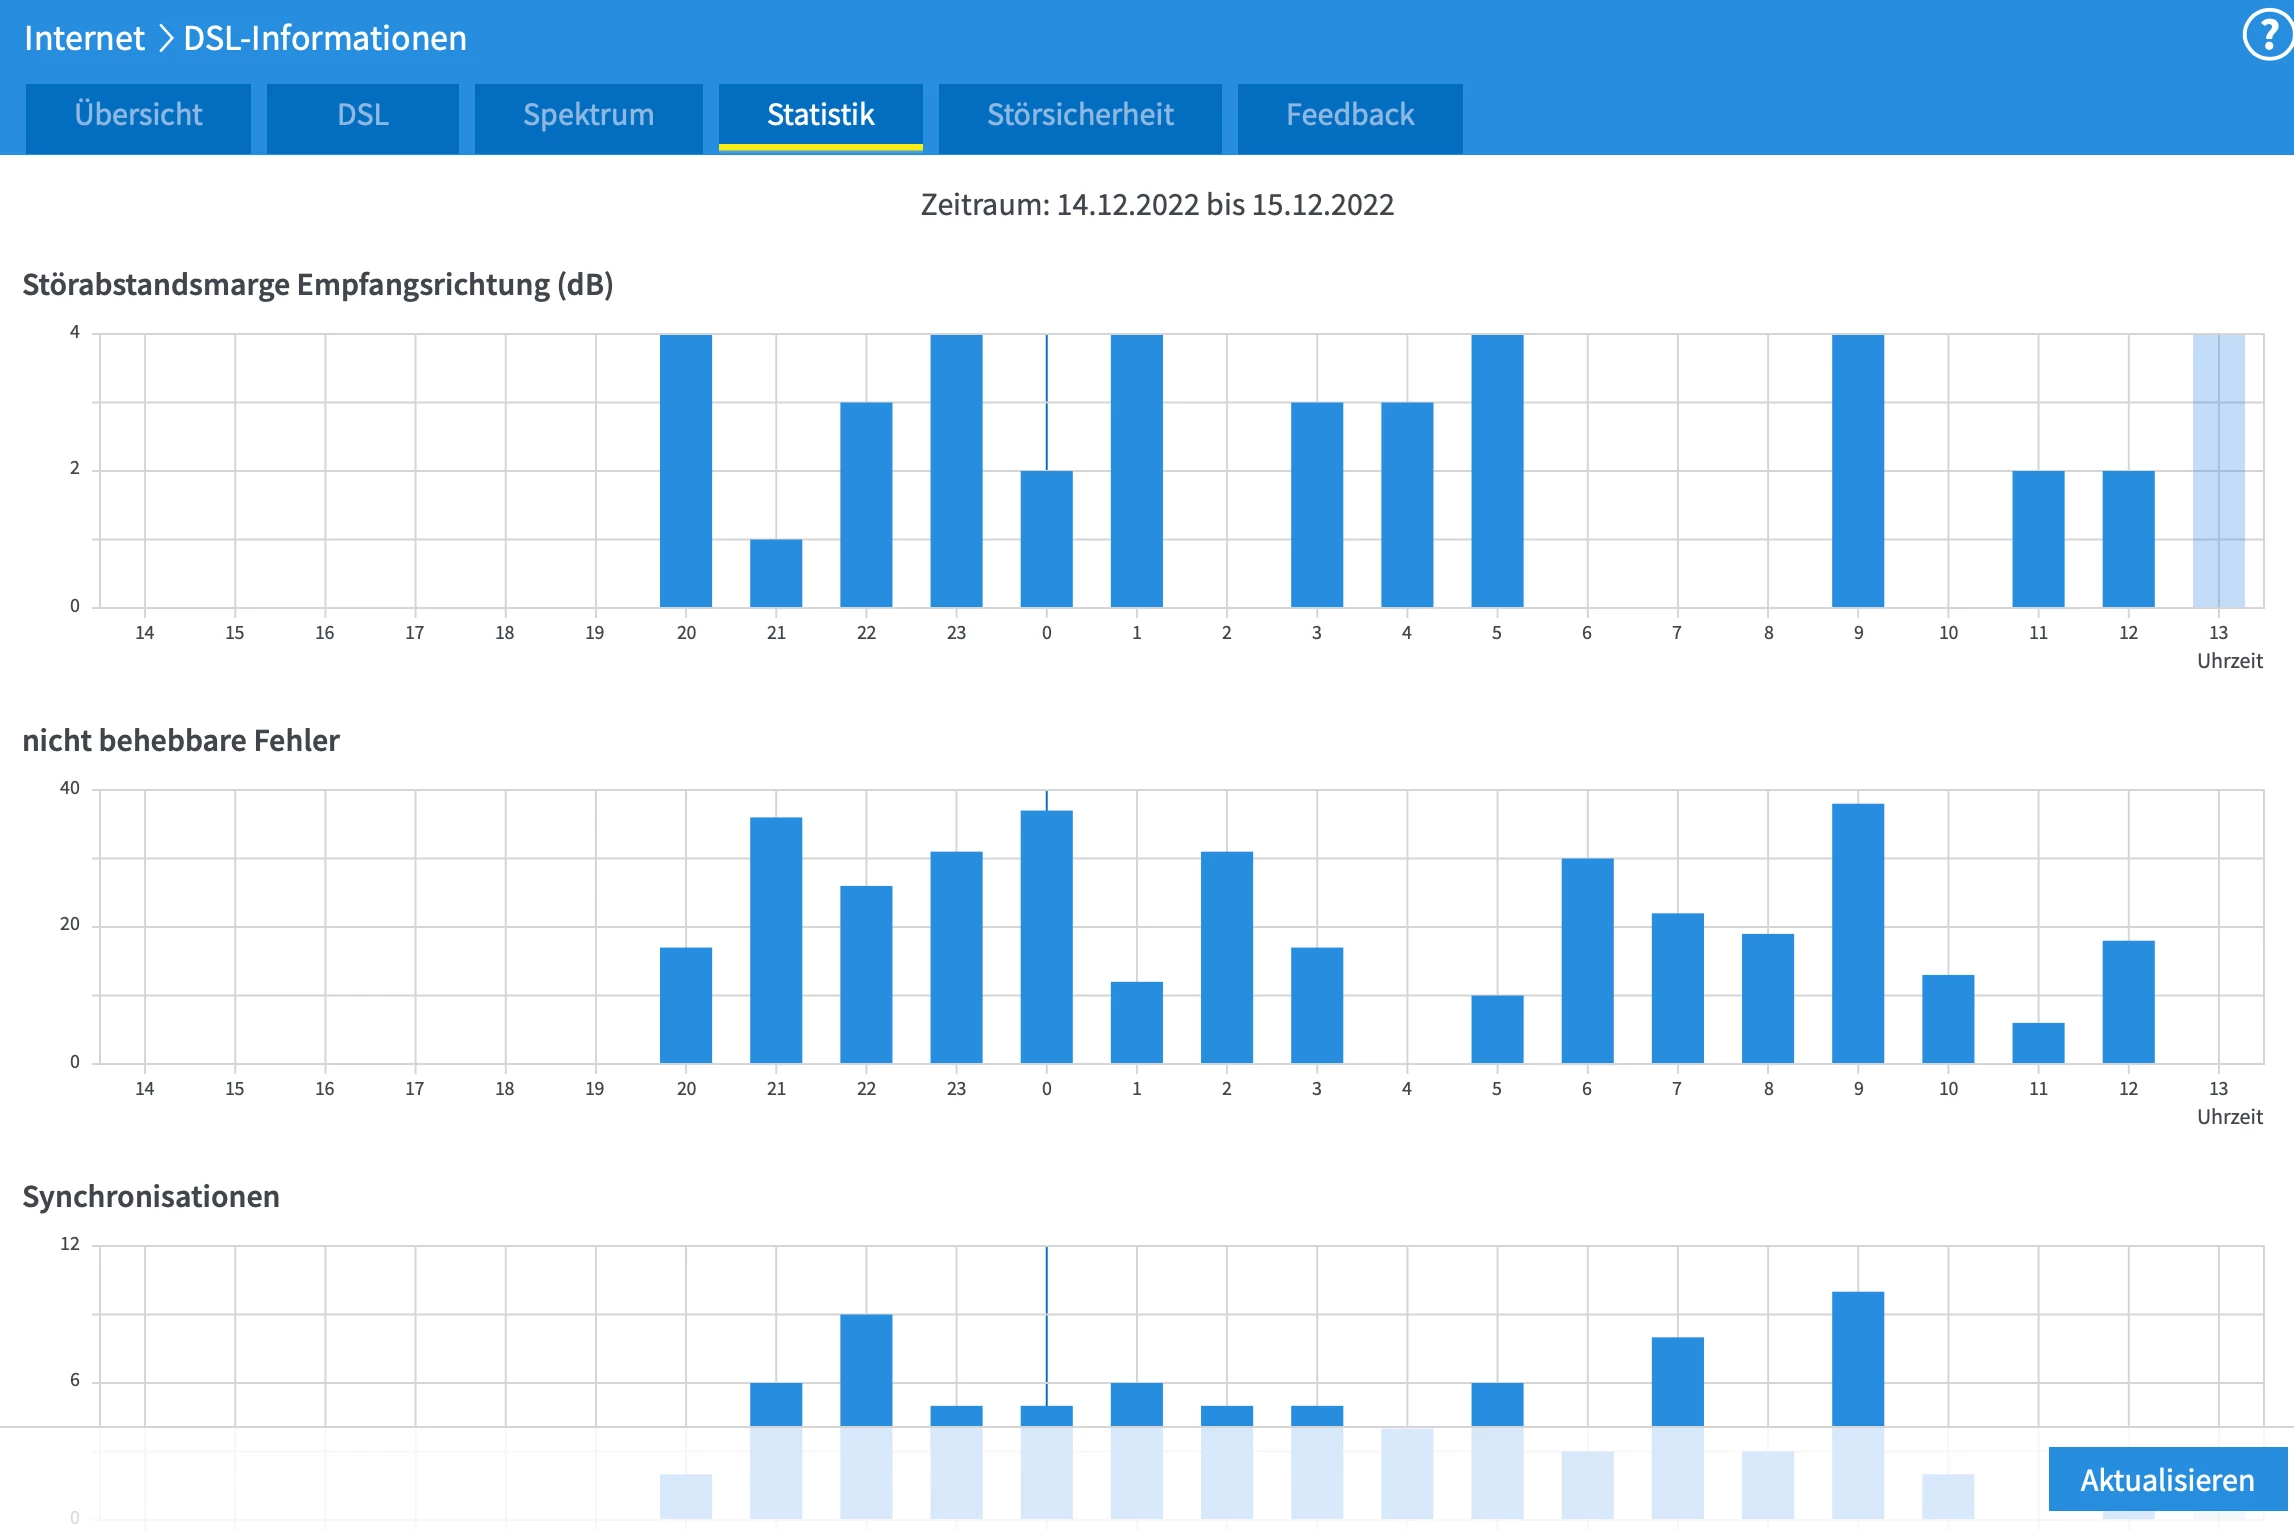This screenshot has width=2294, height=1530.
Task: Click the 20 Uhr bar in Störabstandsmarge chart
Action: point(686,470)
